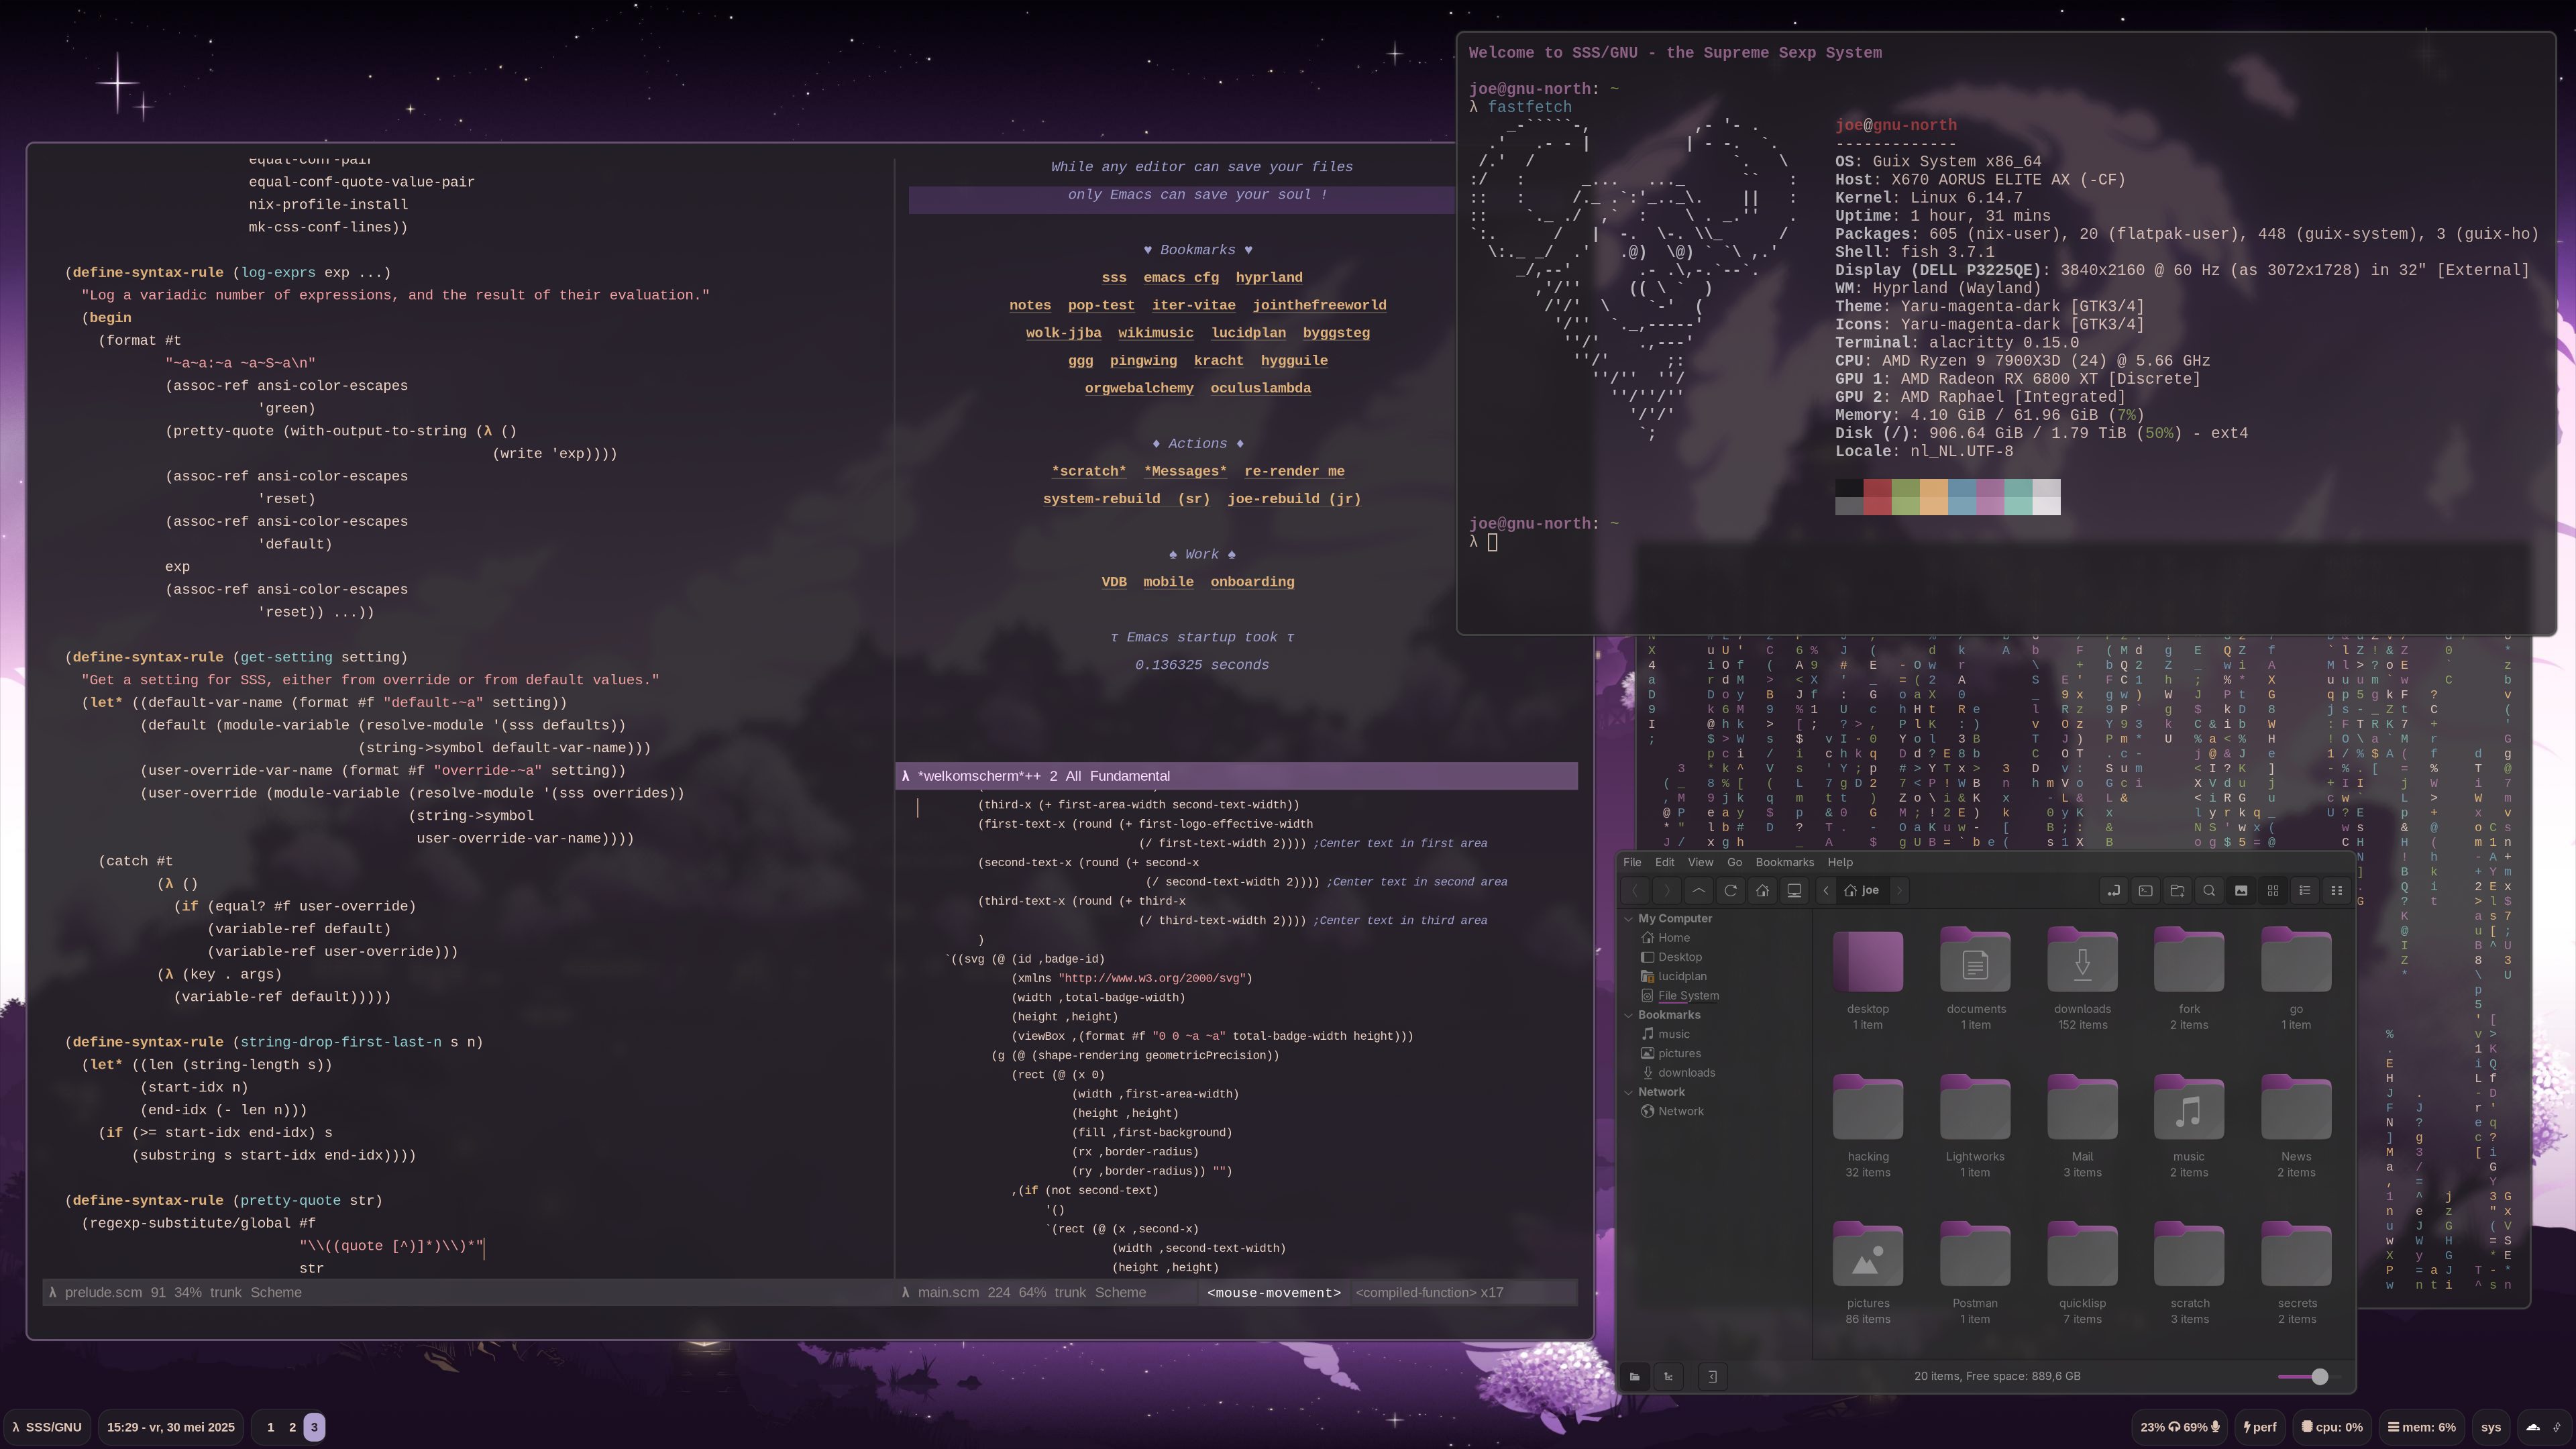Select the downloads folder with 152 items

point(2082,961)
